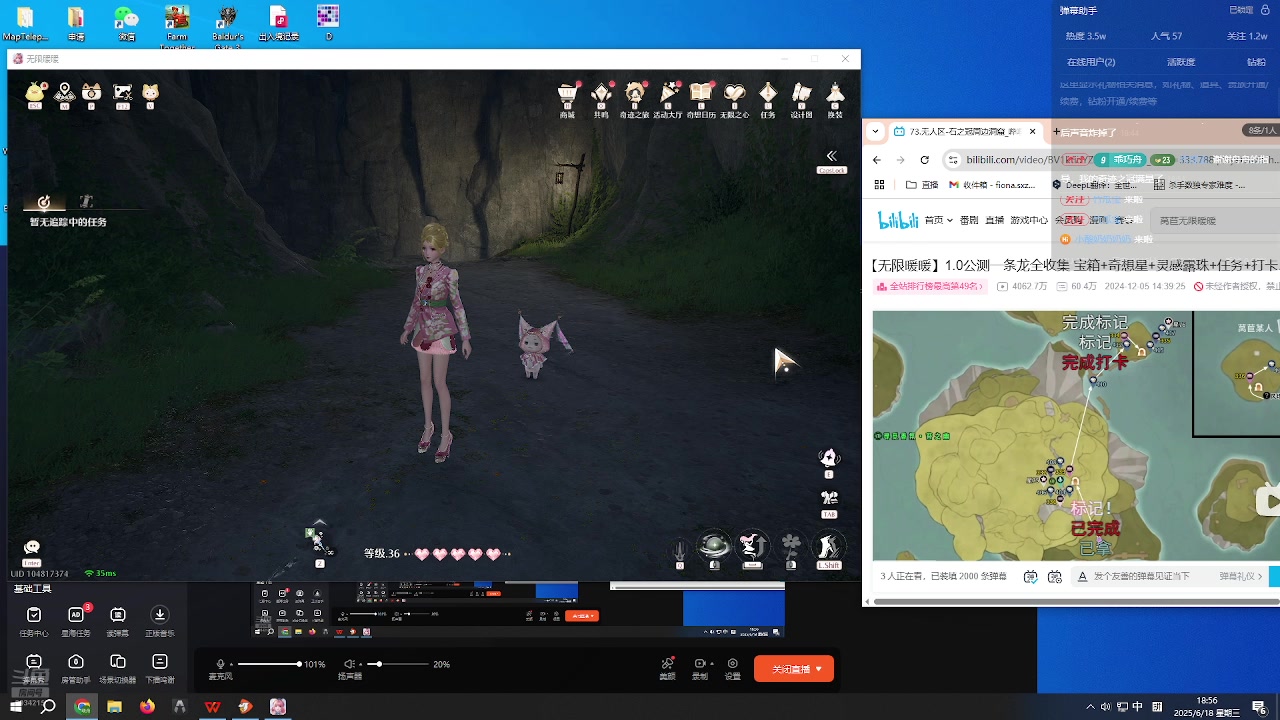Mute the 扬声器 speaker icon
The height and width of the screenshot is (720, 1280).
tap(349, 664)
